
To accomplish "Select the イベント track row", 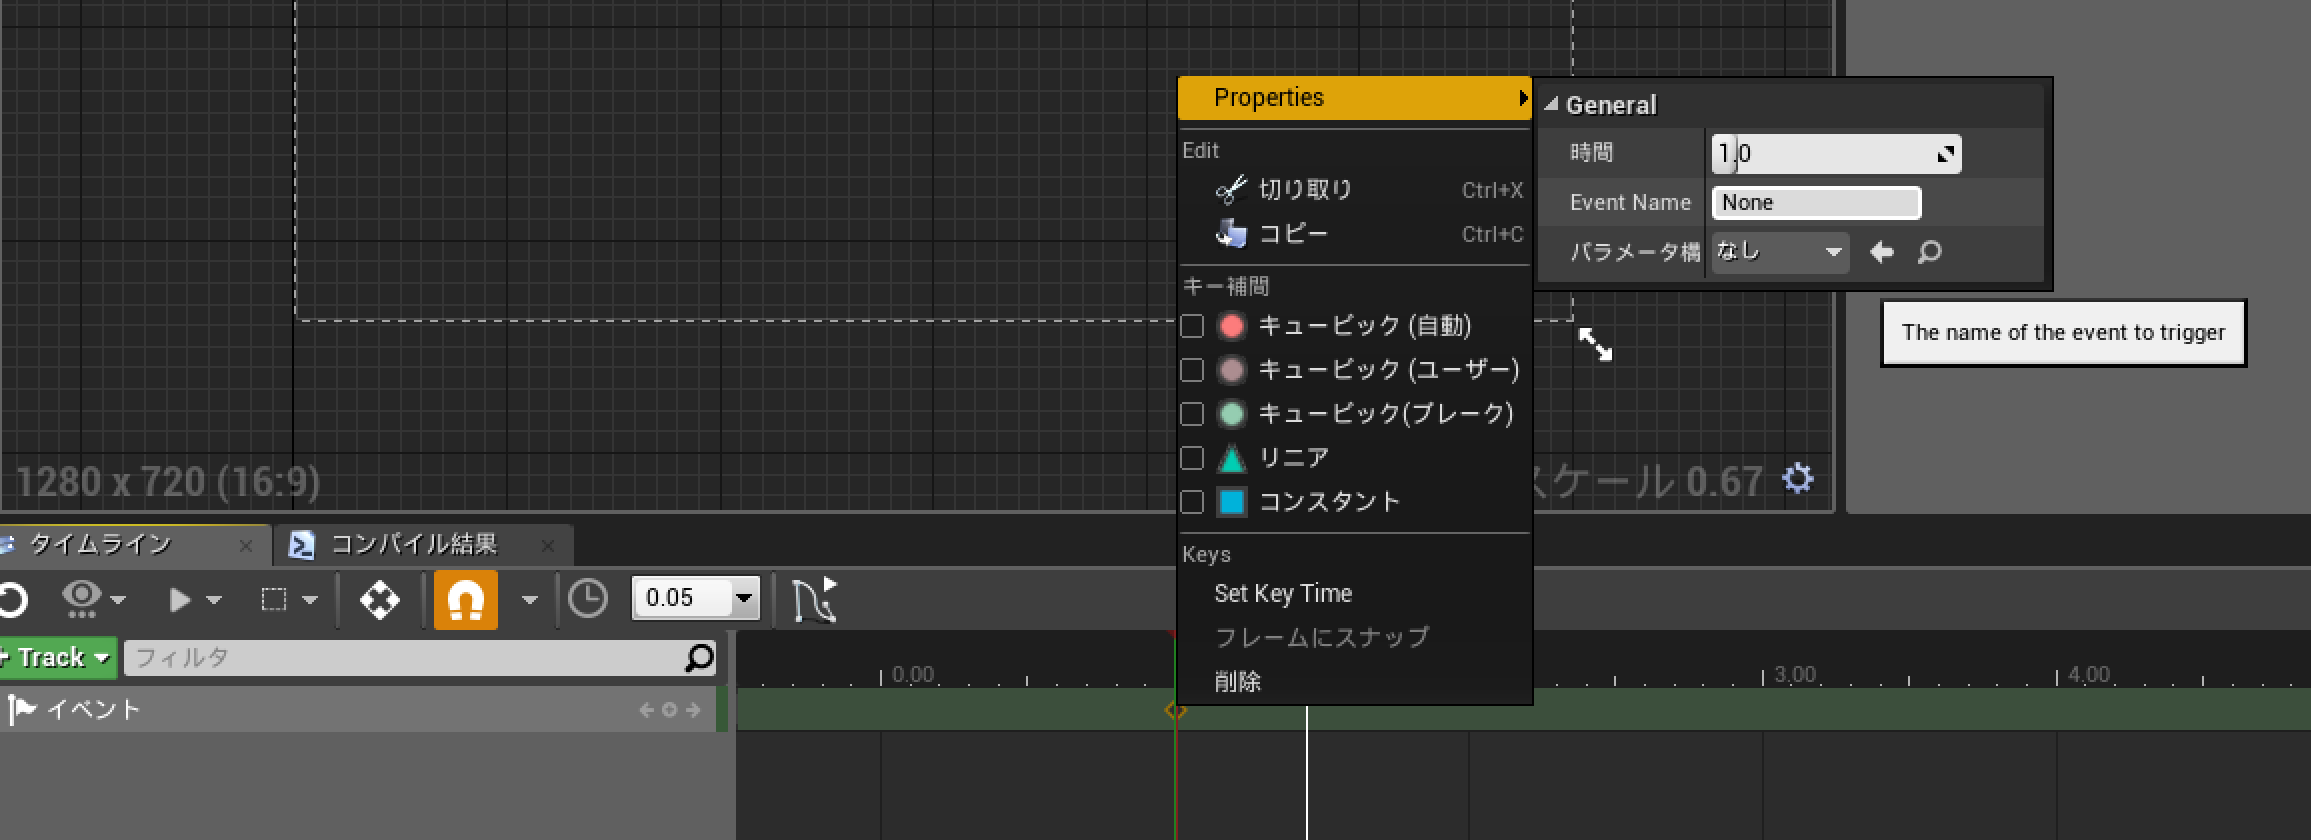I will pos(358,710).
